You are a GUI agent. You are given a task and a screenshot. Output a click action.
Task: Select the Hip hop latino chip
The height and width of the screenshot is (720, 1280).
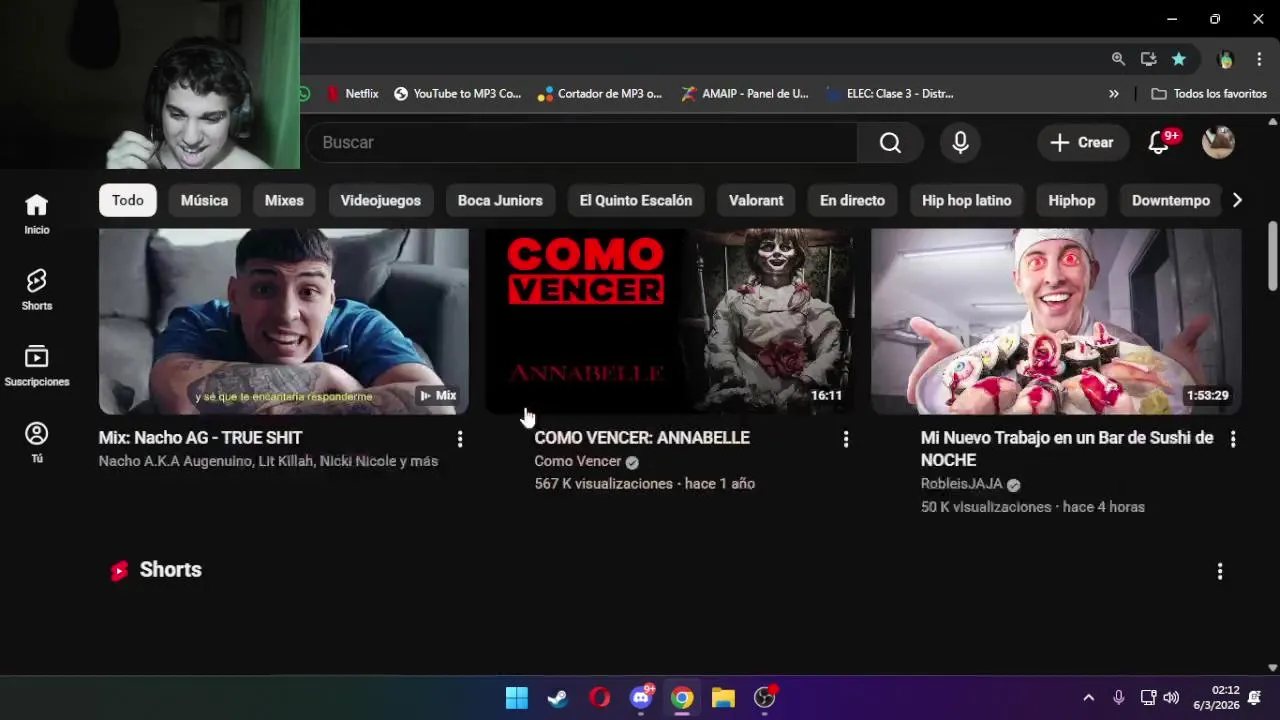(966, 200)
